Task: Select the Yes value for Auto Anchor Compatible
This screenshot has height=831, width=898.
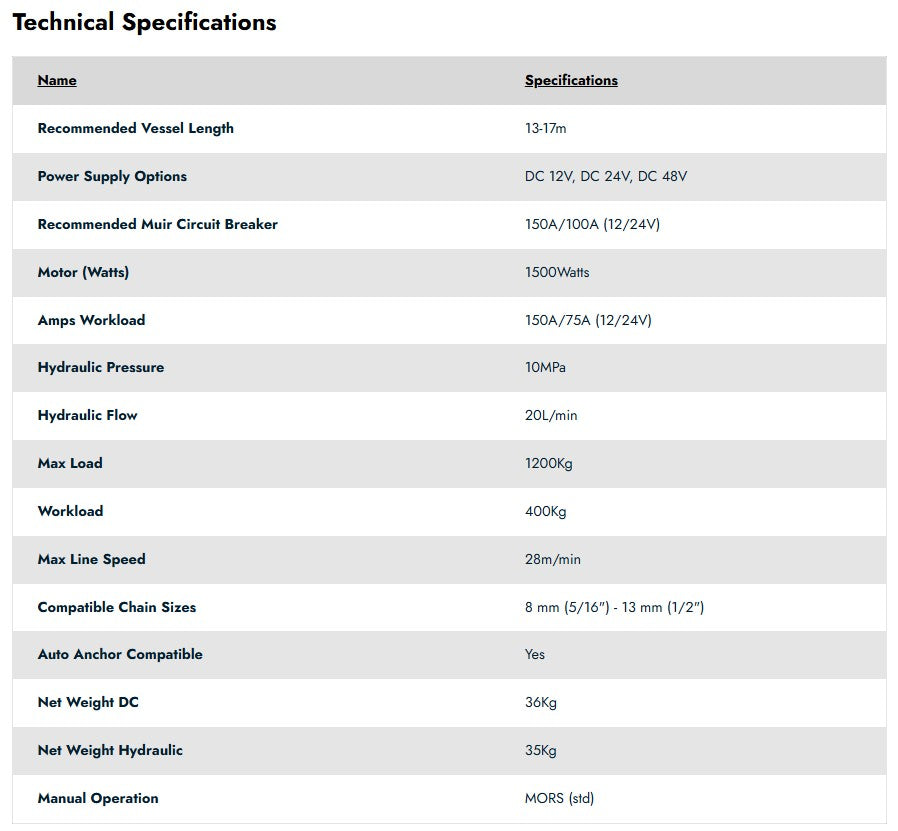Action: coord(535,654)
